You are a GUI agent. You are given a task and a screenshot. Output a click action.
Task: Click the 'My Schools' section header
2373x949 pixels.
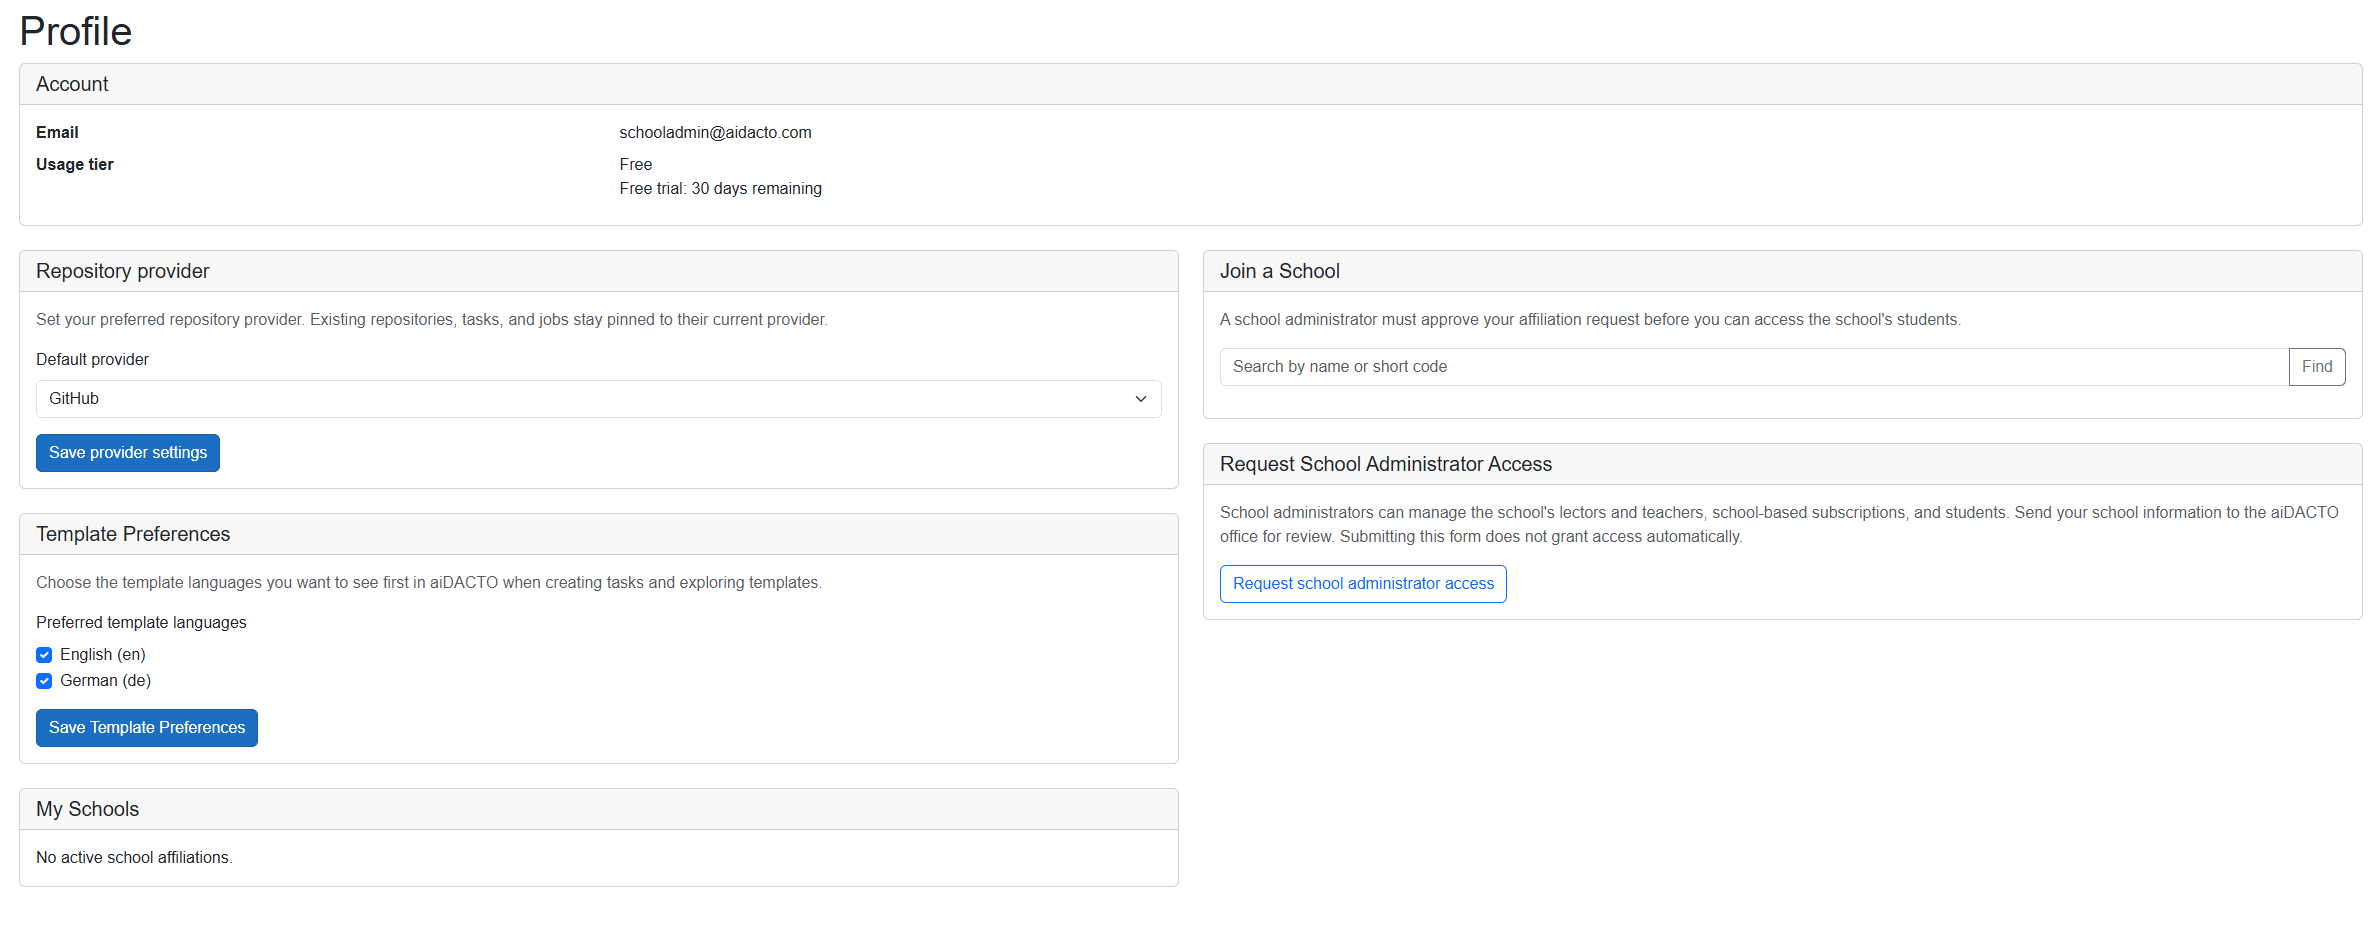click(x=88, y=809)
